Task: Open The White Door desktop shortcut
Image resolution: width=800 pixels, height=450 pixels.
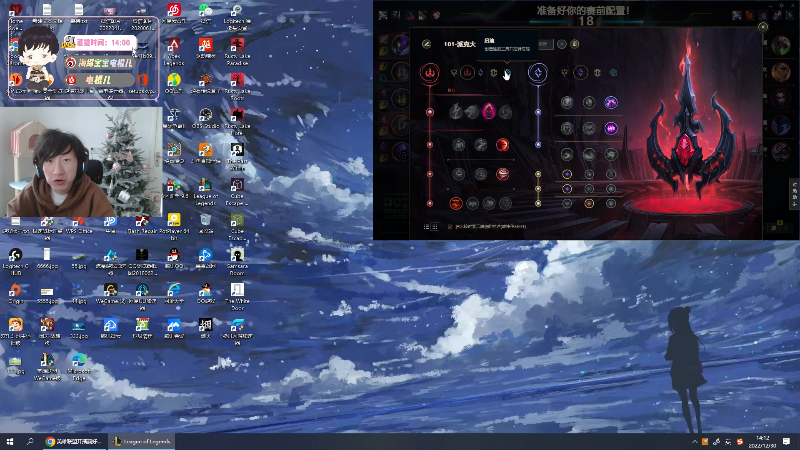Action: coord(237,297)
